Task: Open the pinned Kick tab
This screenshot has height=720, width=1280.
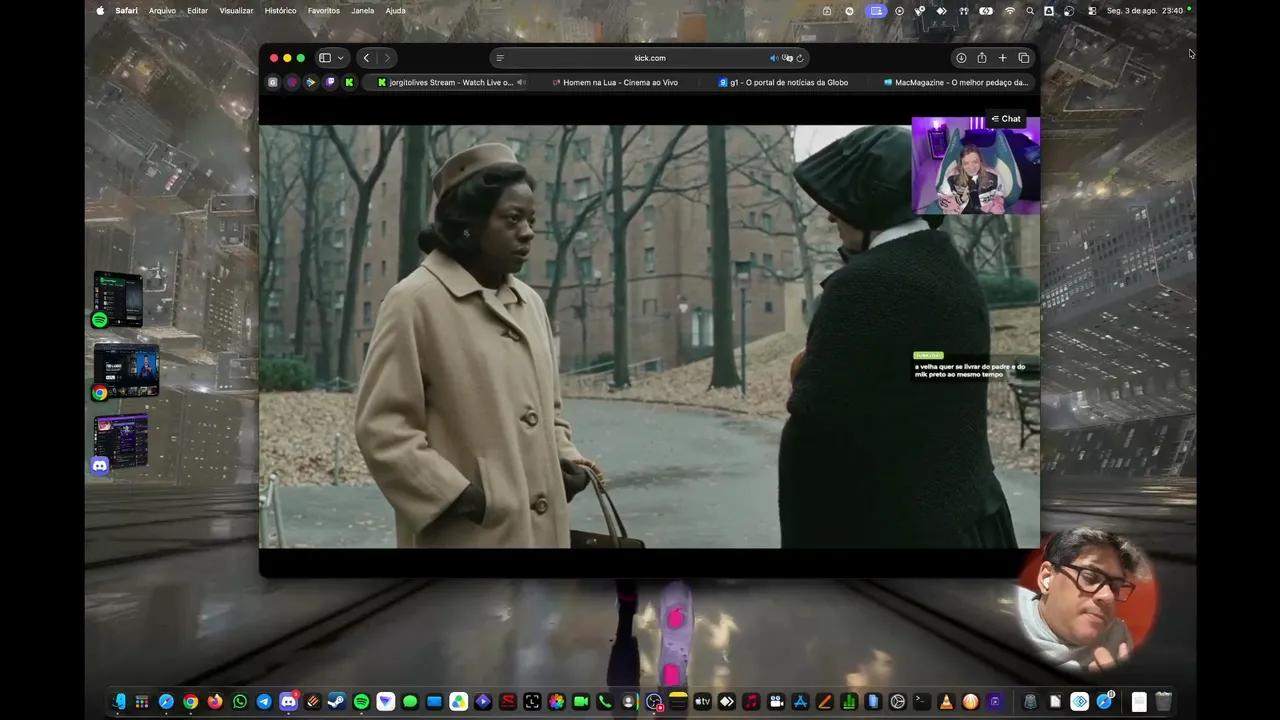Action: point(349,82)
